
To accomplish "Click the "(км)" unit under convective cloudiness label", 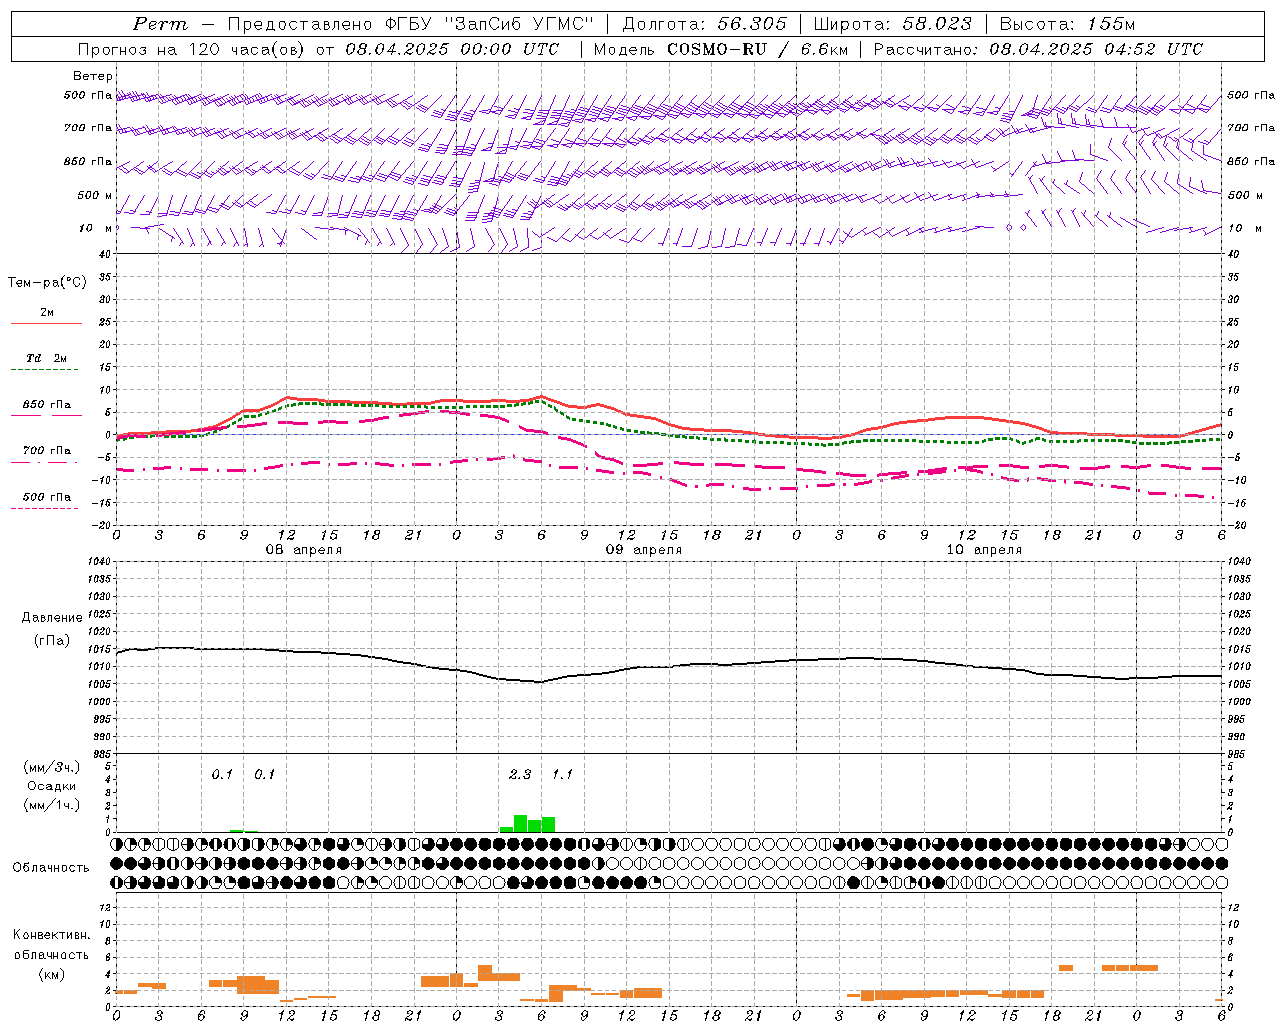I will 51,974.
